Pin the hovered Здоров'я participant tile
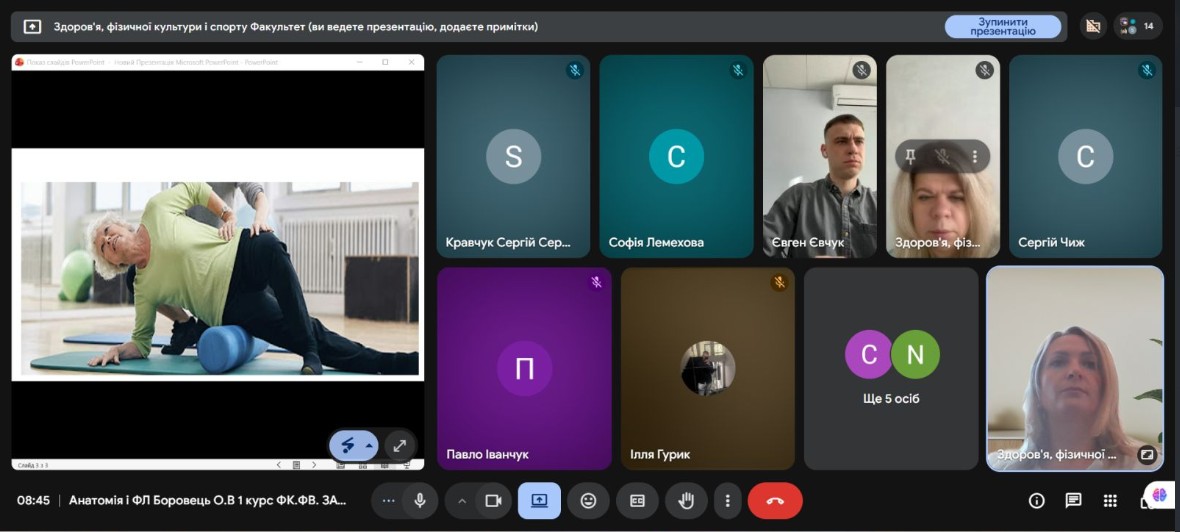The height and width of the screenshot is (532, 1180). pyautogui.click(x=910, y=157)
